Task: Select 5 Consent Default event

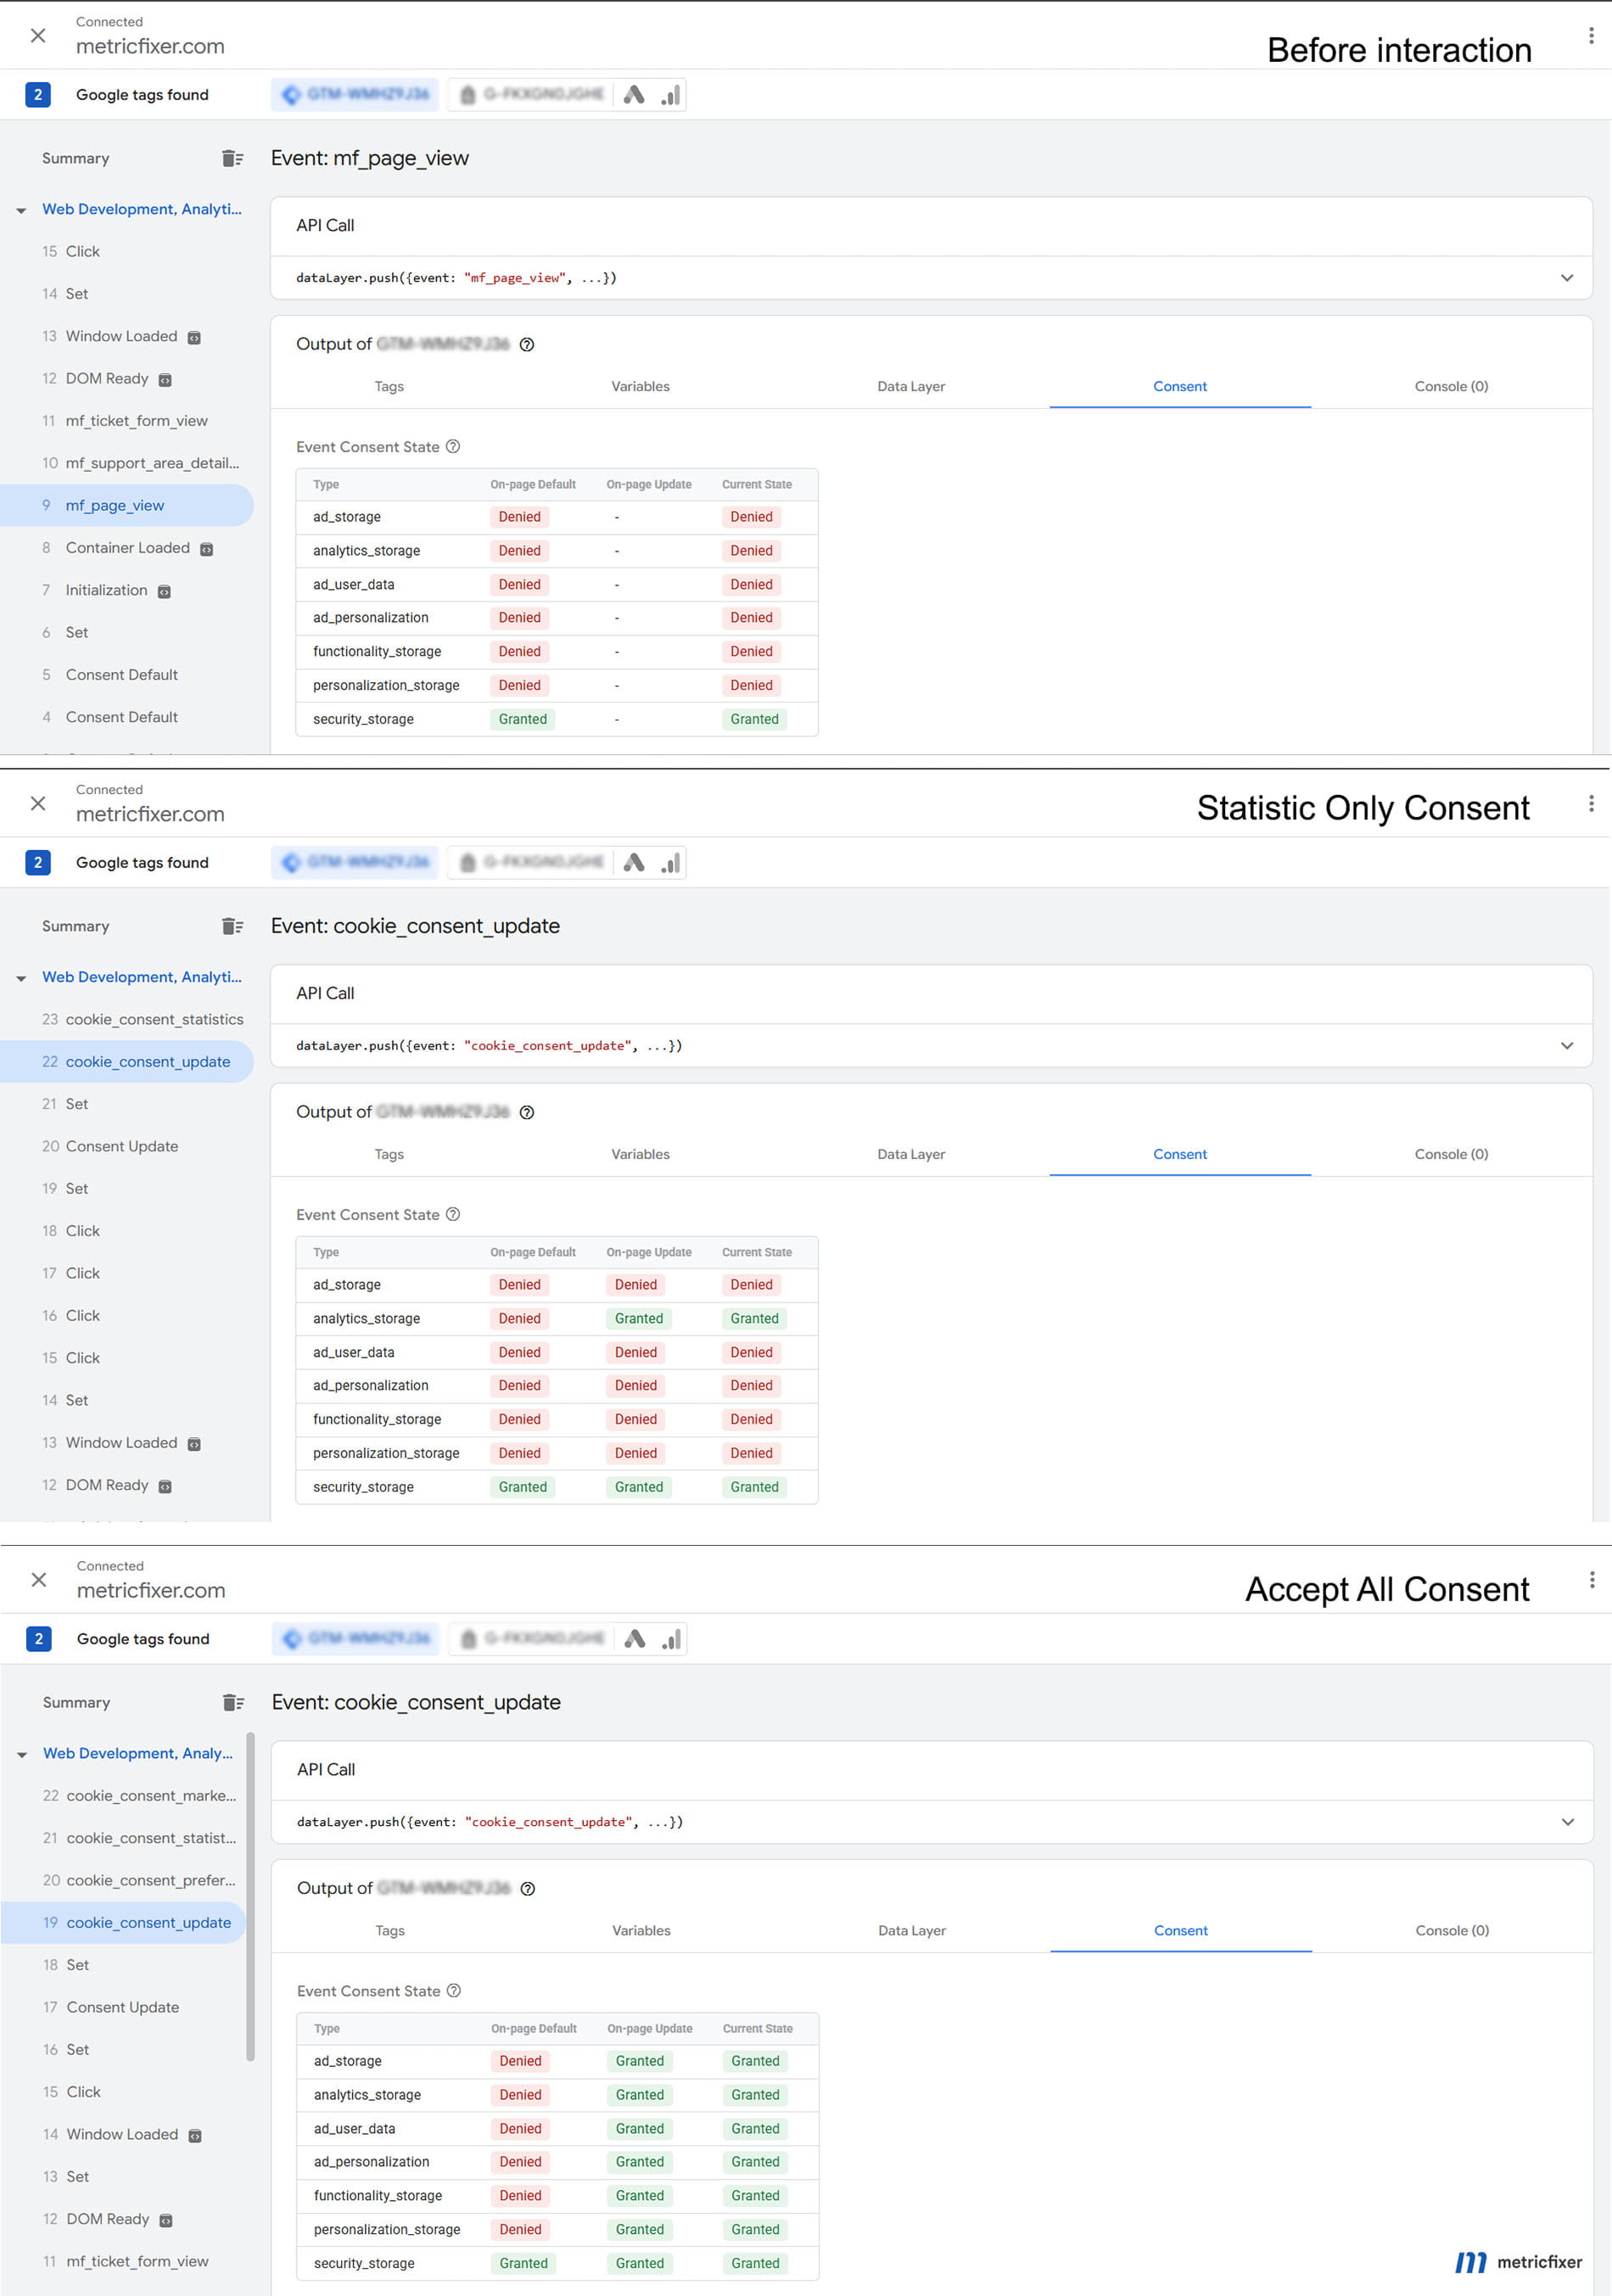Action: coord(126,675)
